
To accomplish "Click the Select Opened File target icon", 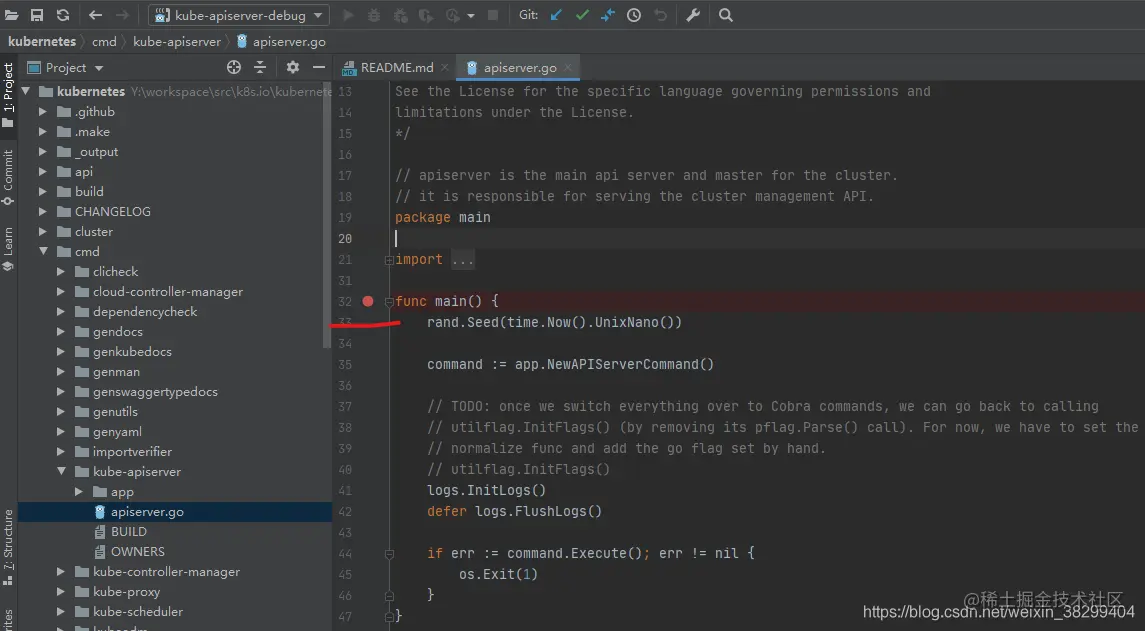I will (234, 67).
